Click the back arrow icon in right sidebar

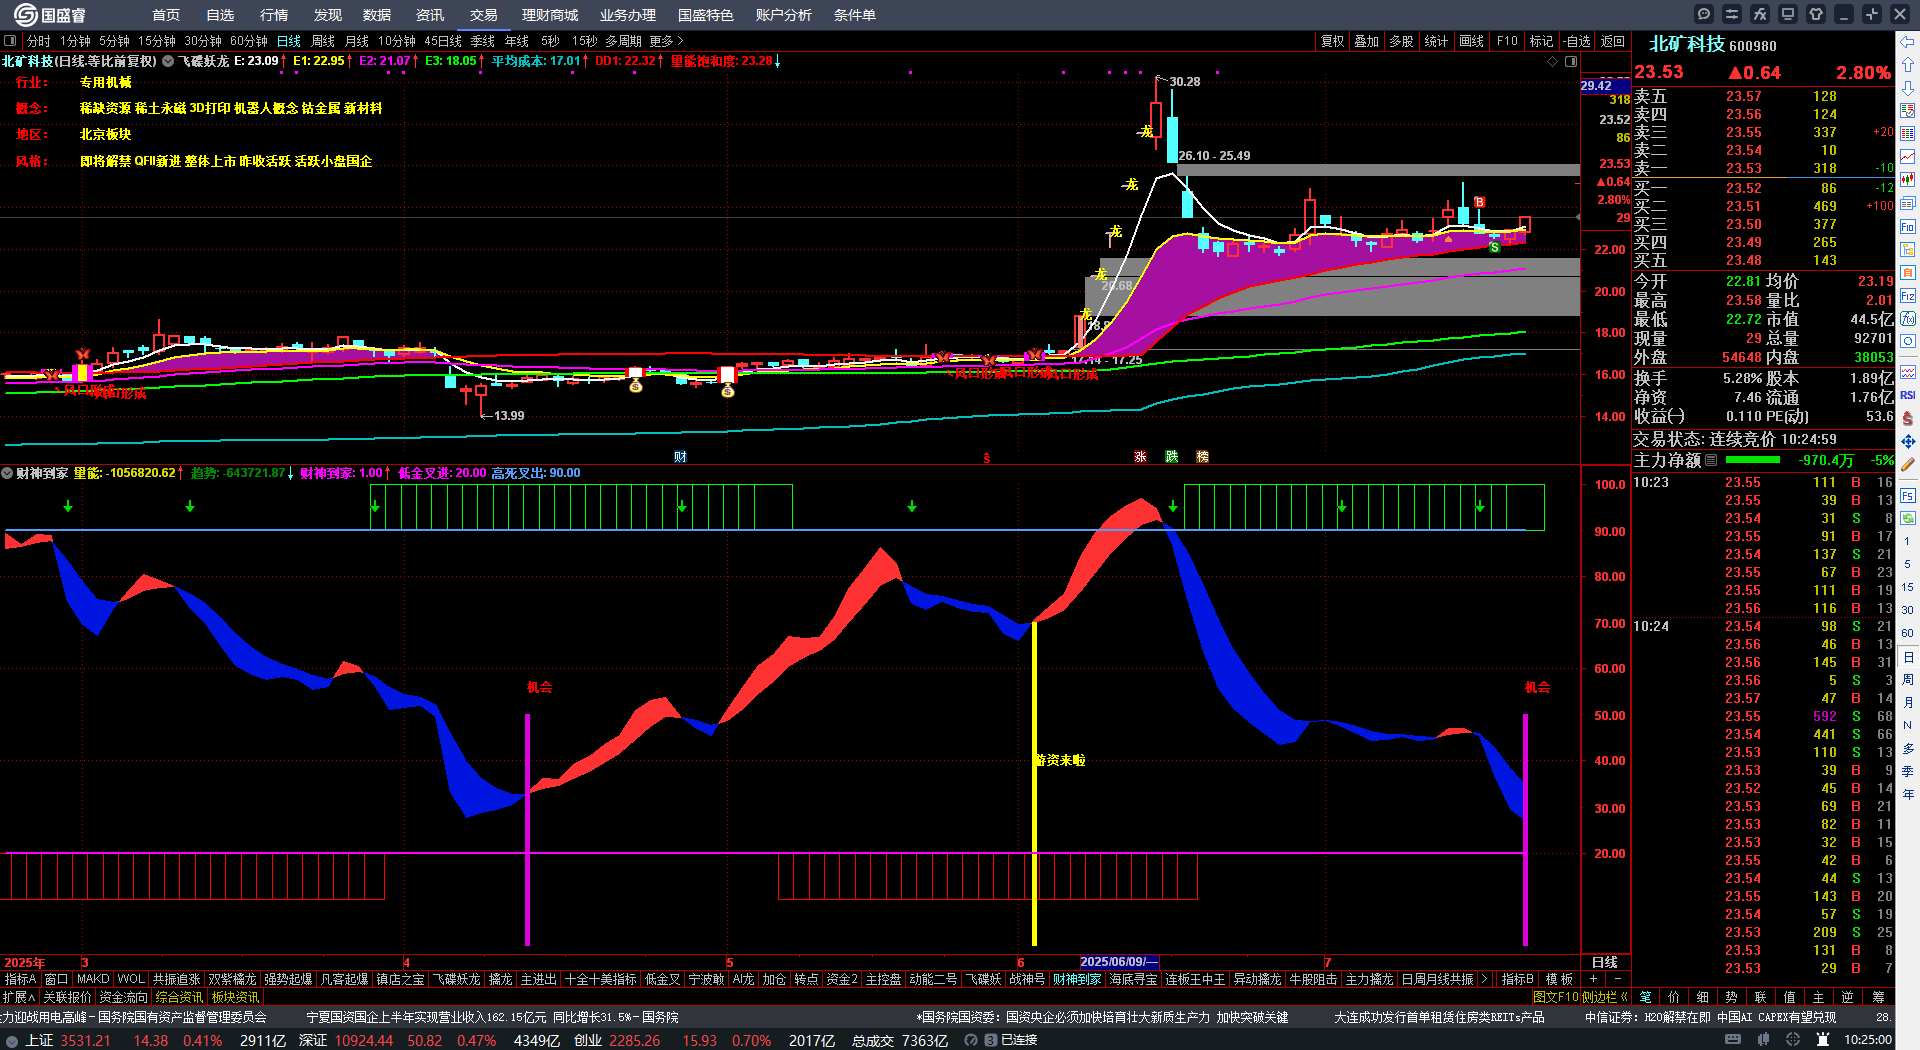tap(1908, 42)
